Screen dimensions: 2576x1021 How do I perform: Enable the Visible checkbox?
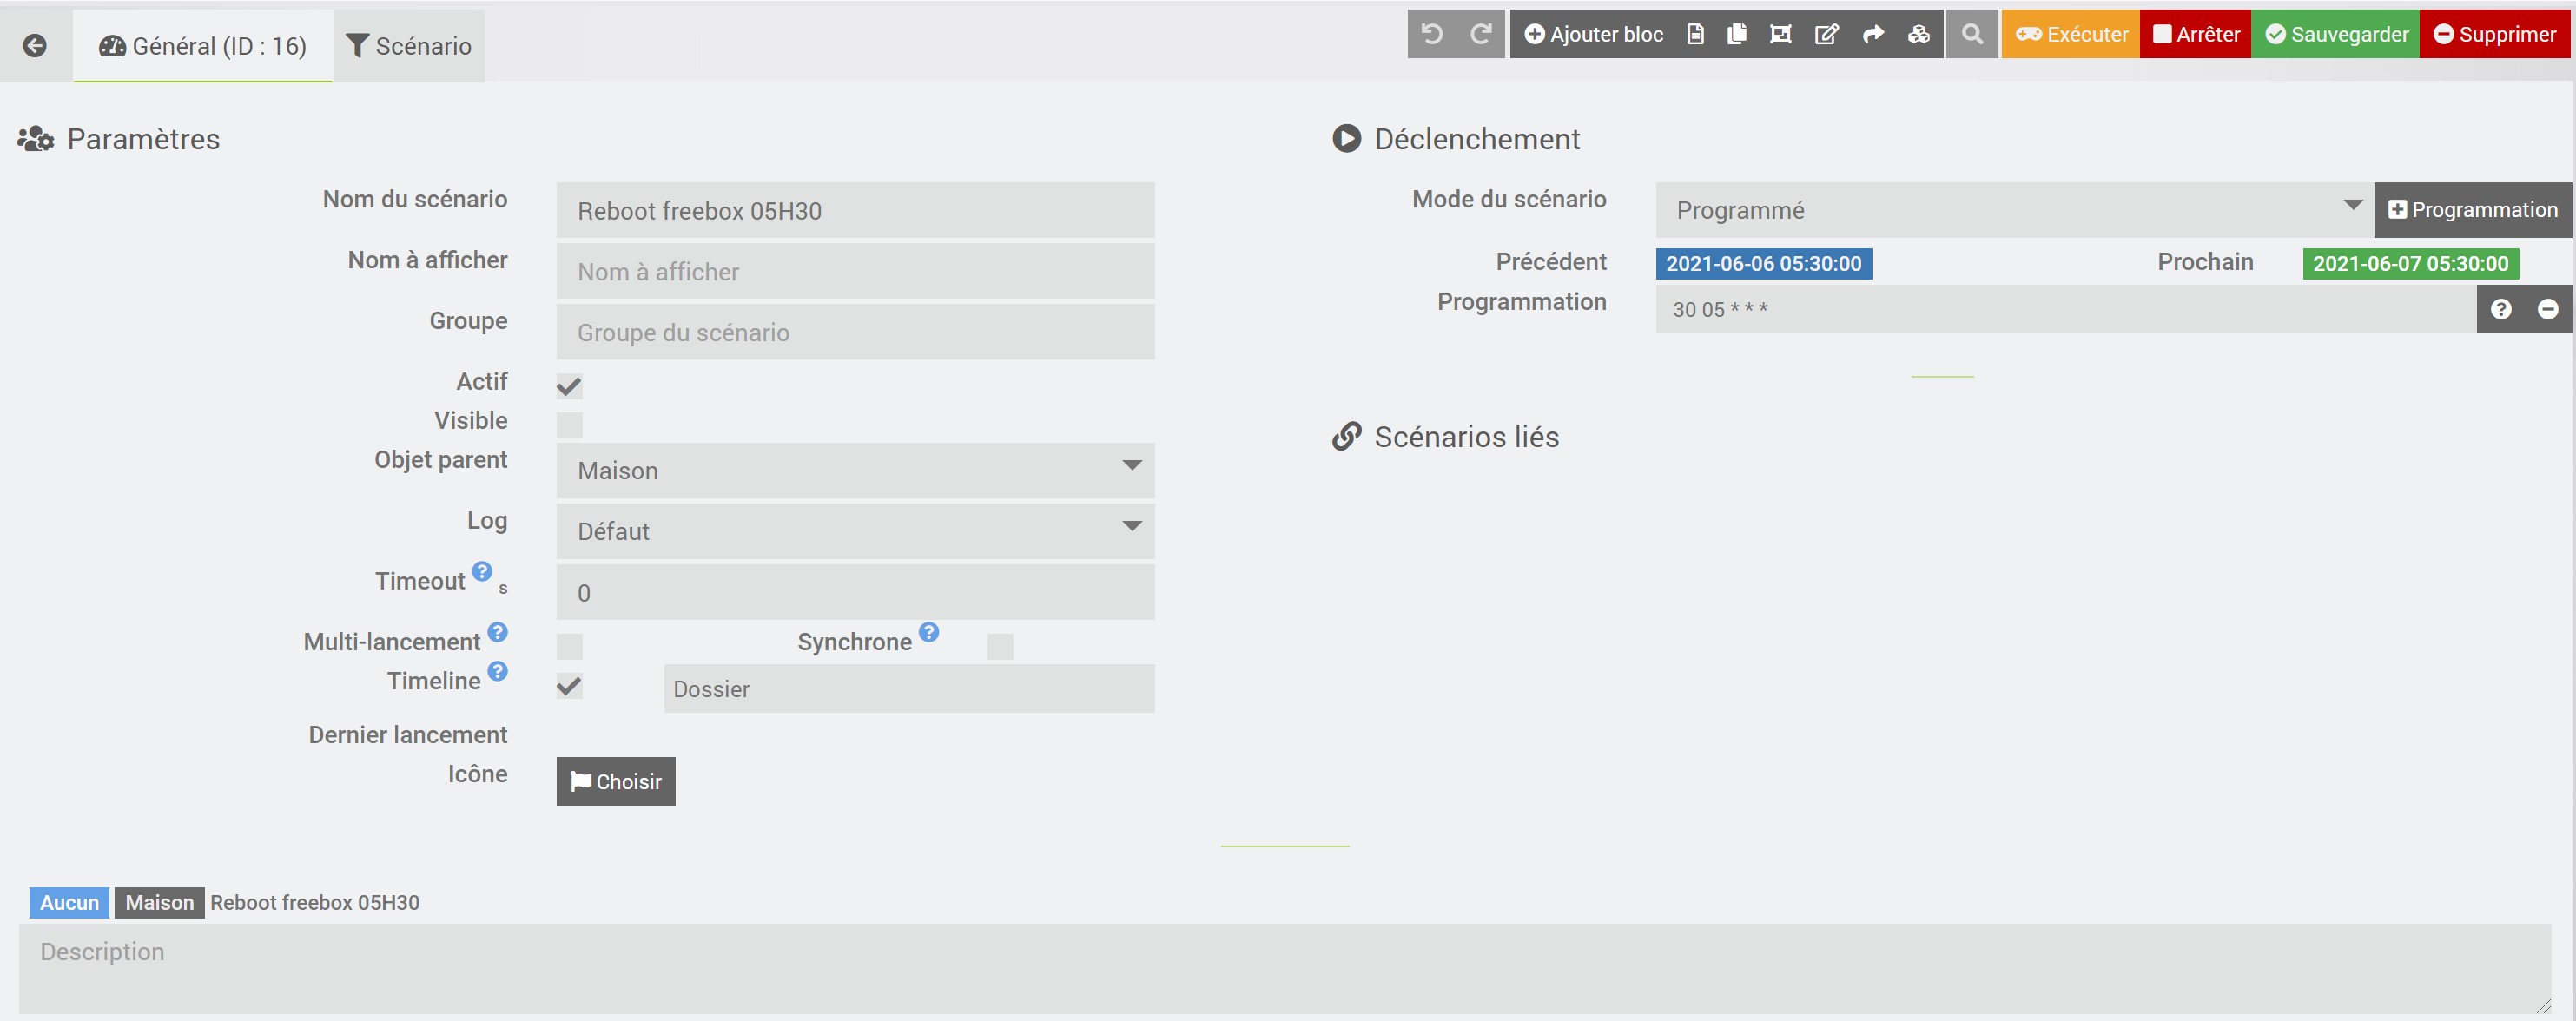click(569, 425)
